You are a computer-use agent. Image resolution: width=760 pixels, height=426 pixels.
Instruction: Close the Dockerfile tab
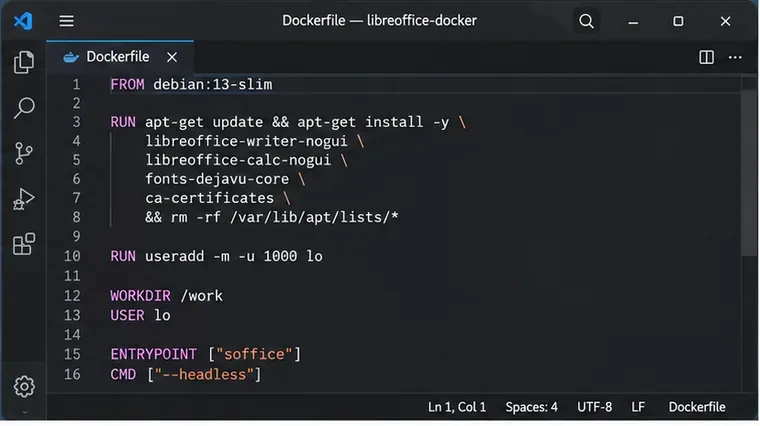coord(172,57)
